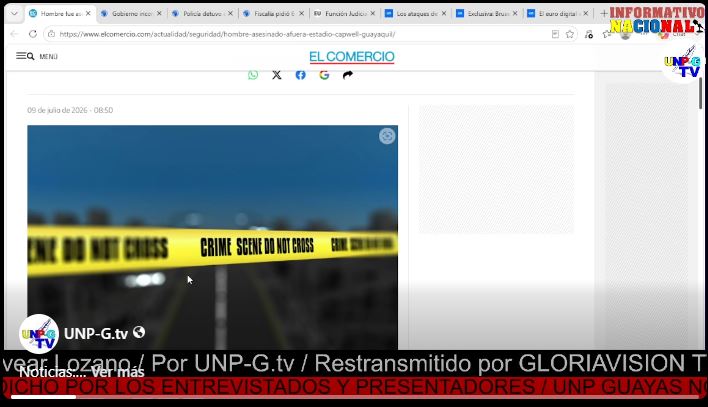The image size is (708, 407).
Task: Open the 'Policía detuvo' tab
Action: 202,14
